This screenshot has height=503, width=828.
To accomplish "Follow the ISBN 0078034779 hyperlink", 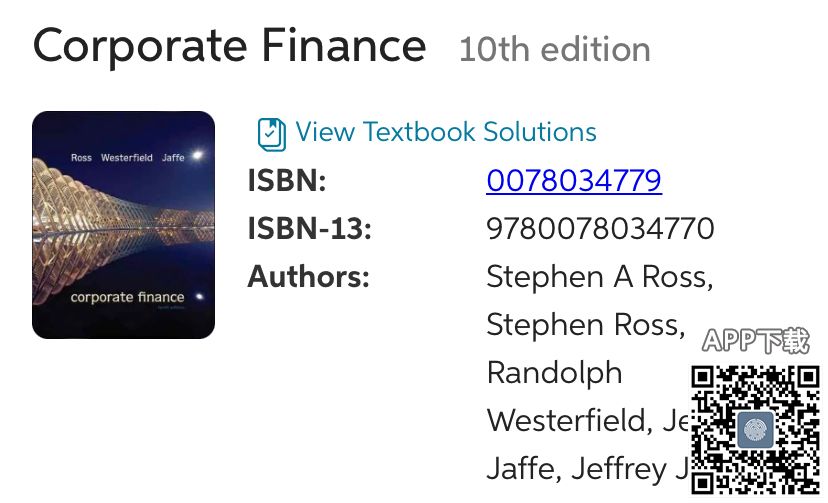I will coord(573,181).
